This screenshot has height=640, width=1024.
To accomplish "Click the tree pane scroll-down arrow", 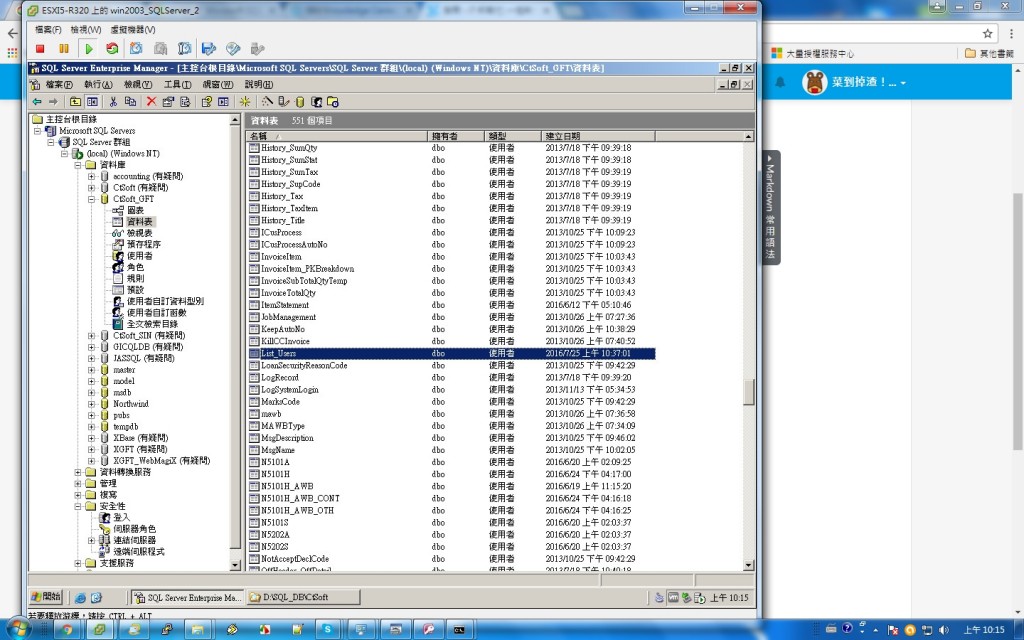I will point(235,565).
